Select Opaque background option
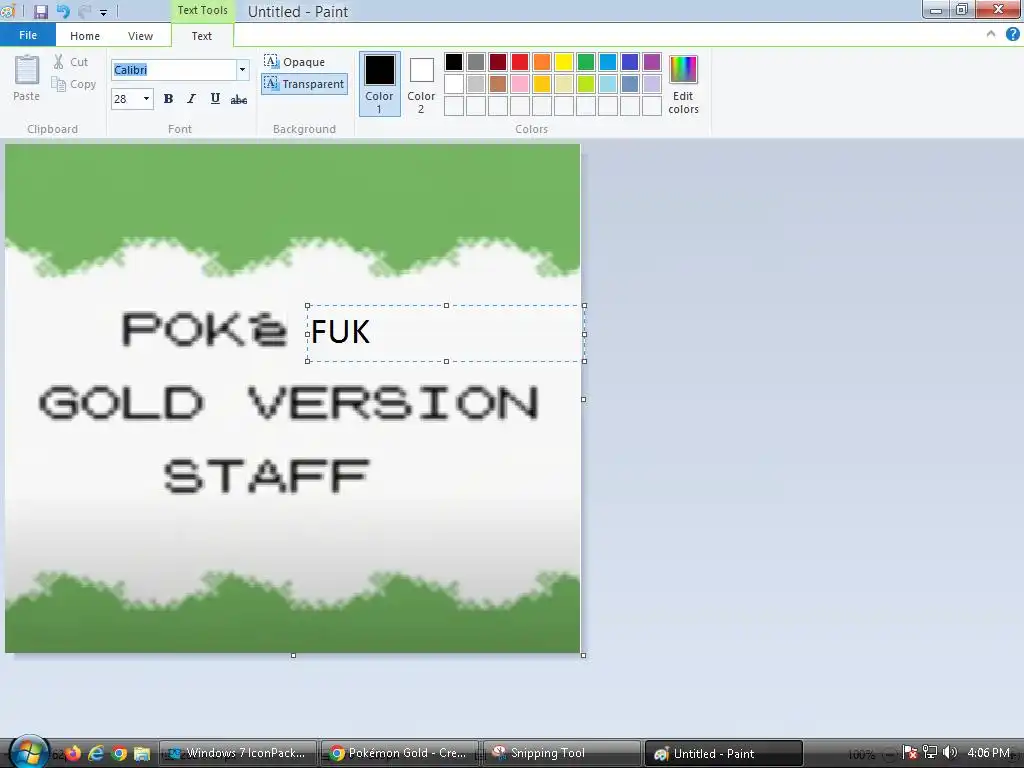Screen dimensions: 1024x768 click(x=295, y=62)
